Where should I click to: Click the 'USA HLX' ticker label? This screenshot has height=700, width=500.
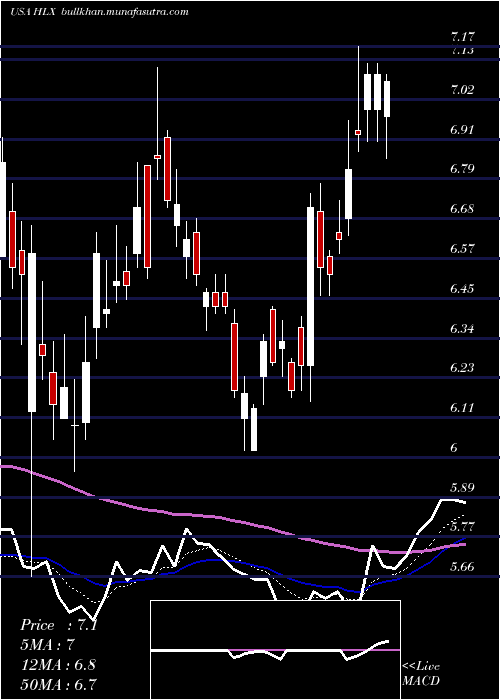(x=33, y=12)
